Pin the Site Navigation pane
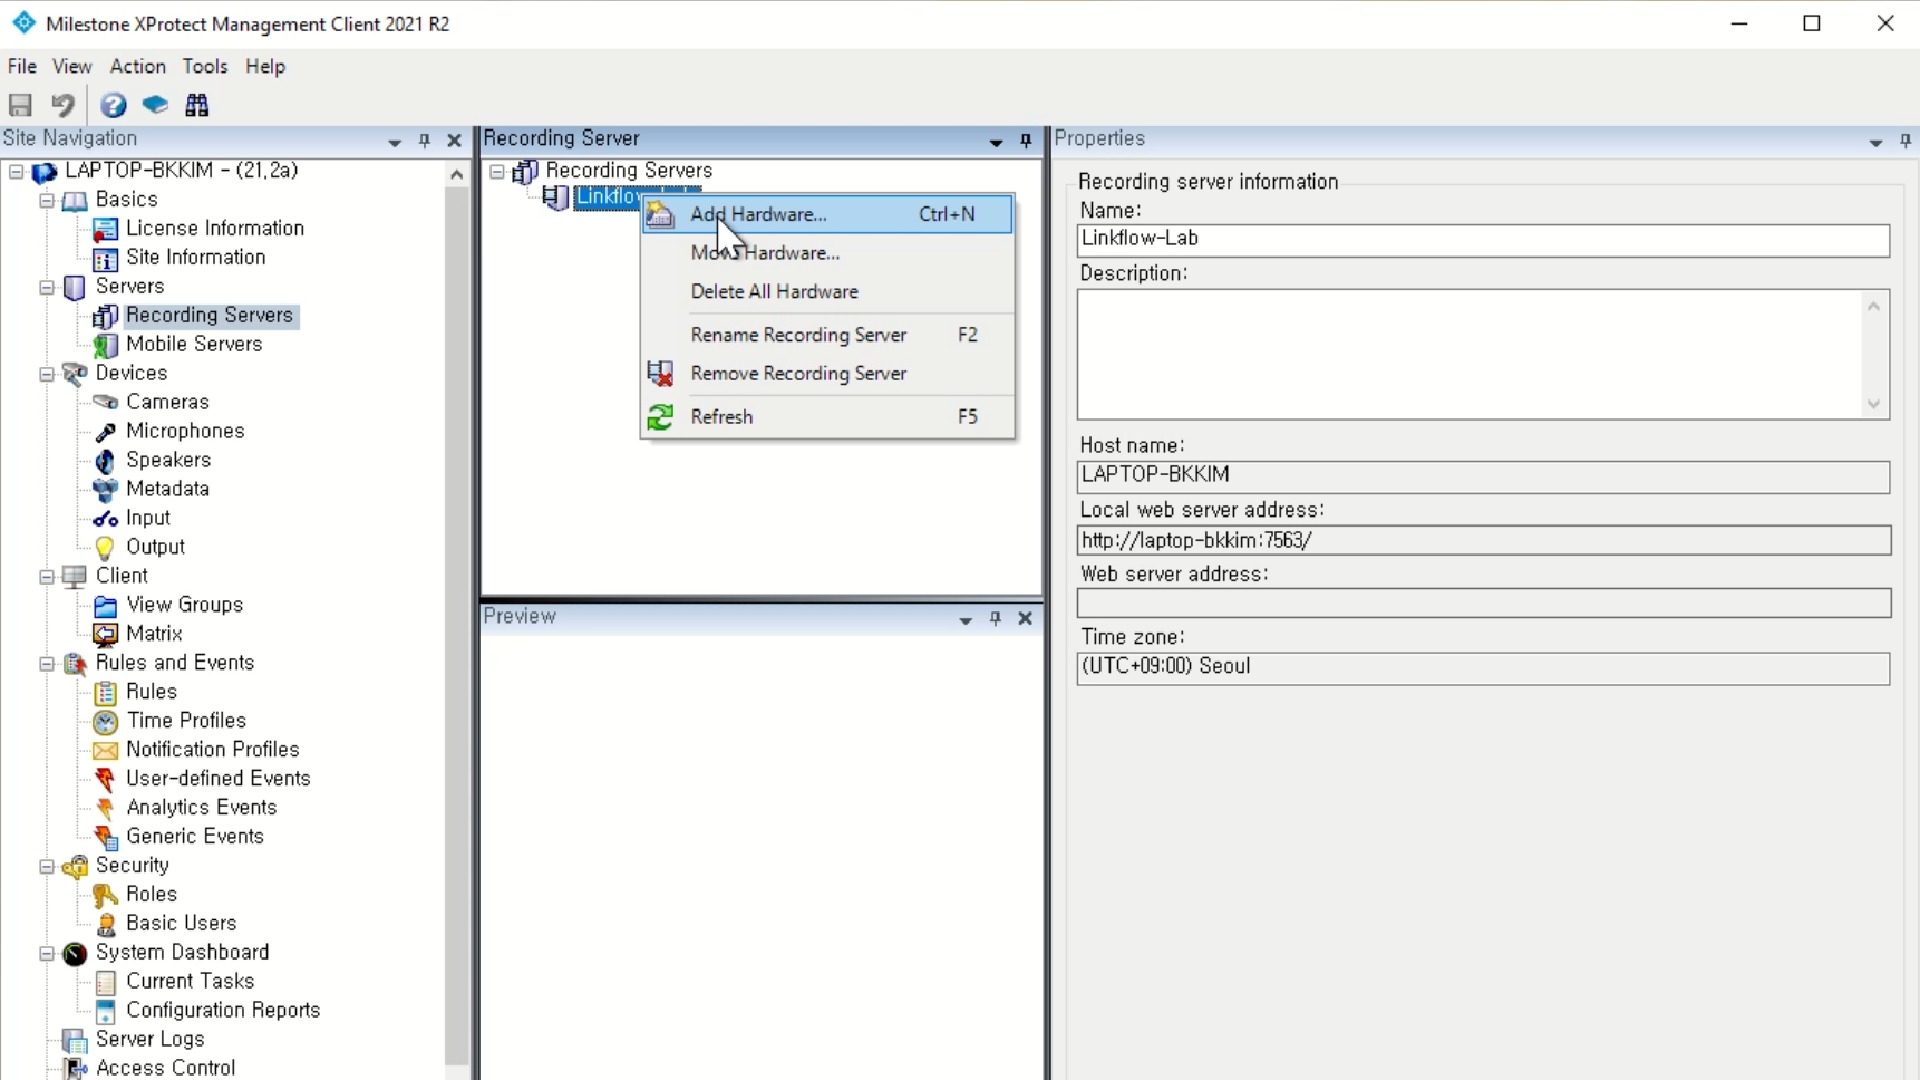The image size is (1920, 1080). click(x=424, y=141)
